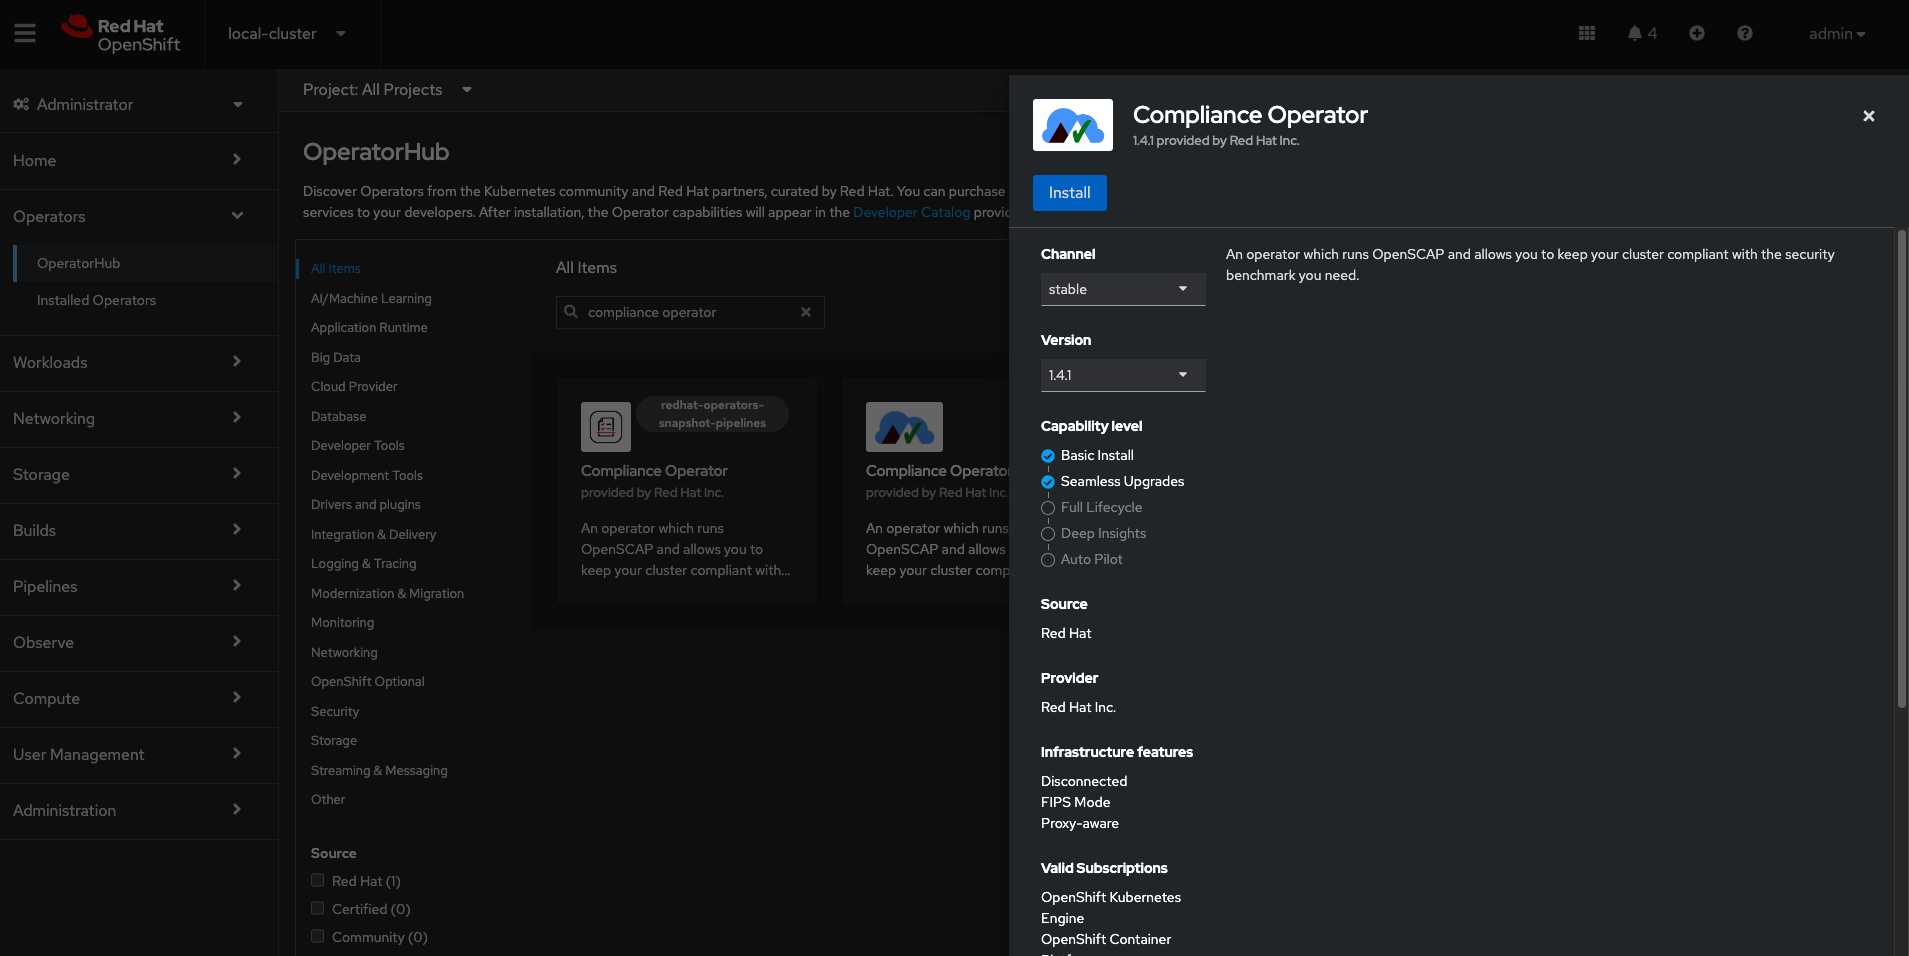Check the Certified (0) source filter
Viewport: 1909px width, 956px height.
tap(318, 909)
